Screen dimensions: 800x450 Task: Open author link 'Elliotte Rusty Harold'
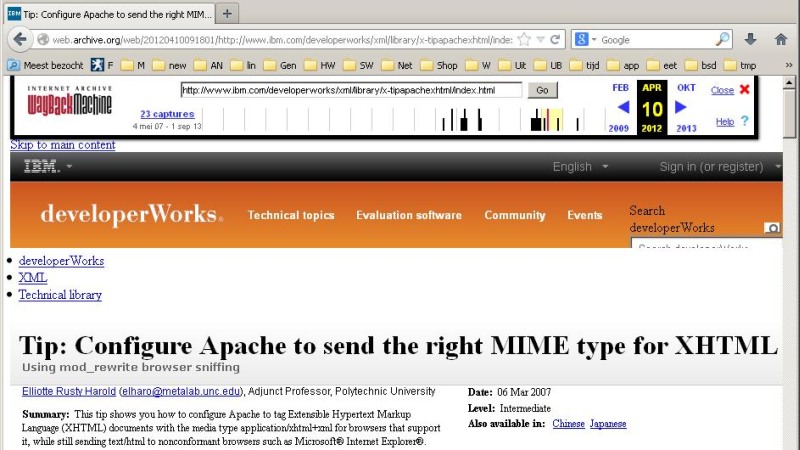click(69, 391)
